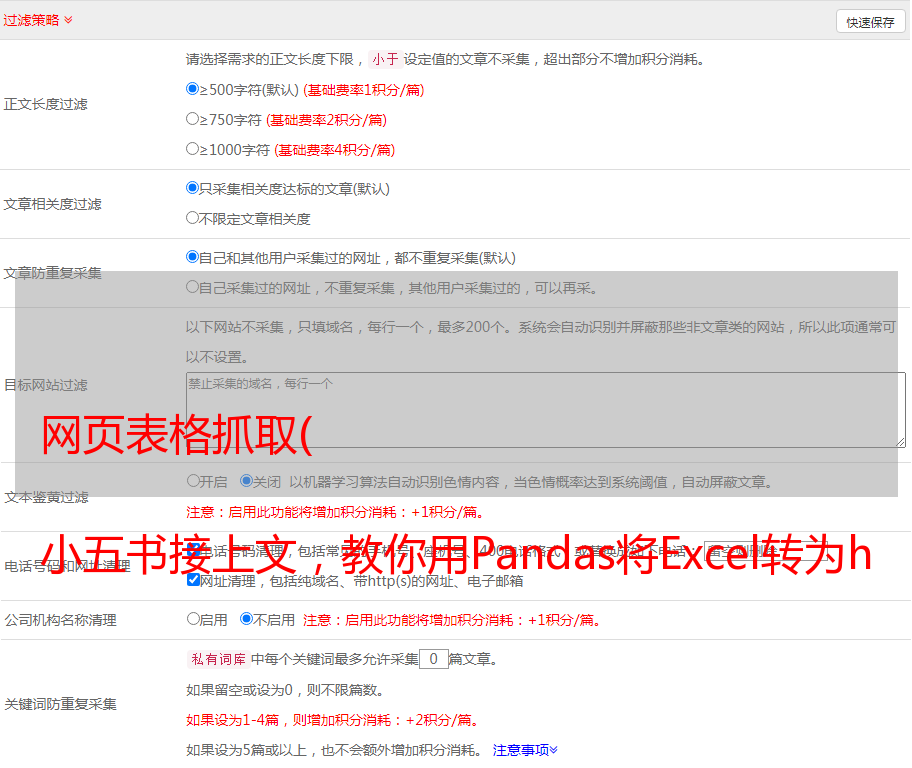Click the 私有词库 article count field

pyautogui.click(x=433, y=659)
